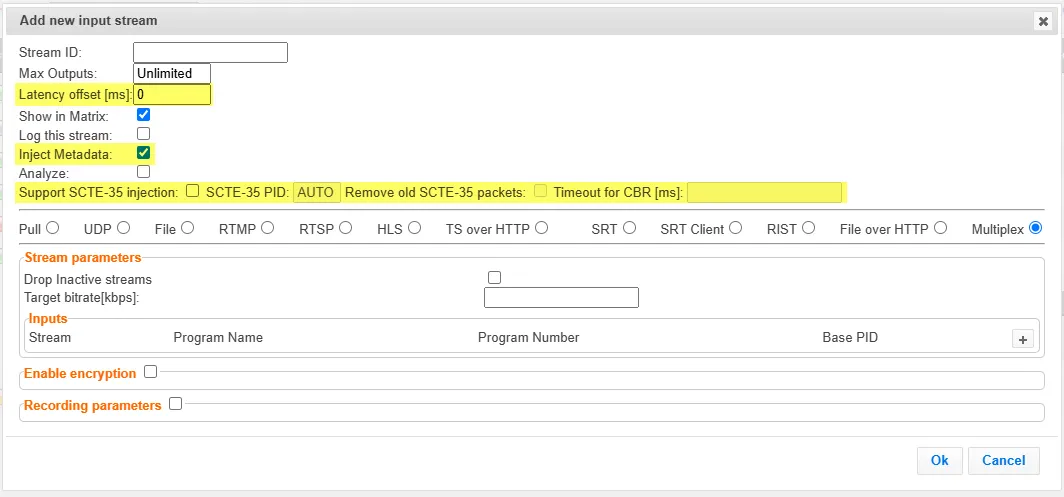Toggle Remove old SCTE-35 packets checkbox
This screenshot has width=1064, height=497.
[540, 191]
